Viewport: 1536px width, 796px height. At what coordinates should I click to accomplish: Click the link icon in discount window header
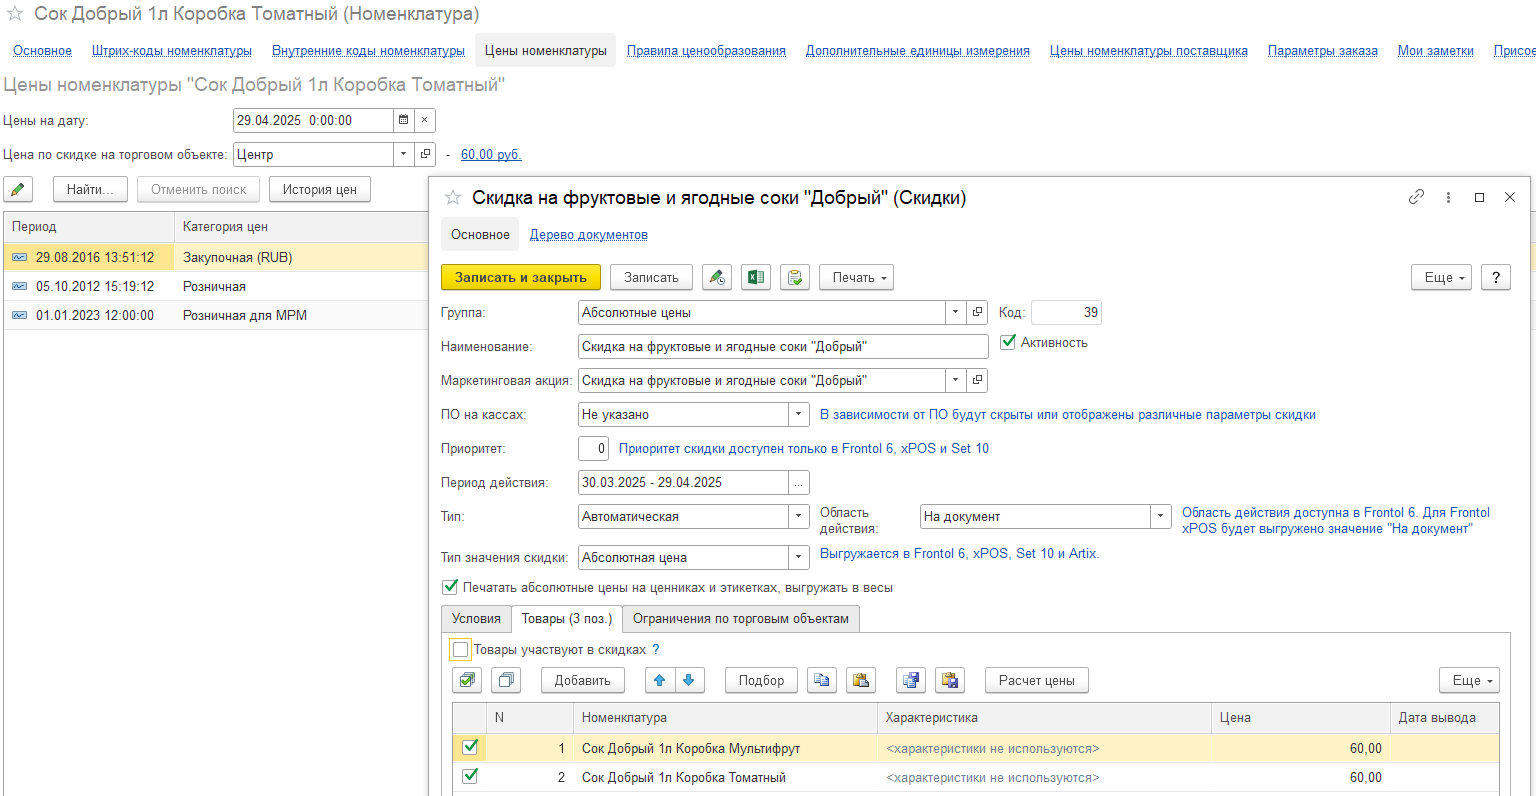click(1416, 197)
